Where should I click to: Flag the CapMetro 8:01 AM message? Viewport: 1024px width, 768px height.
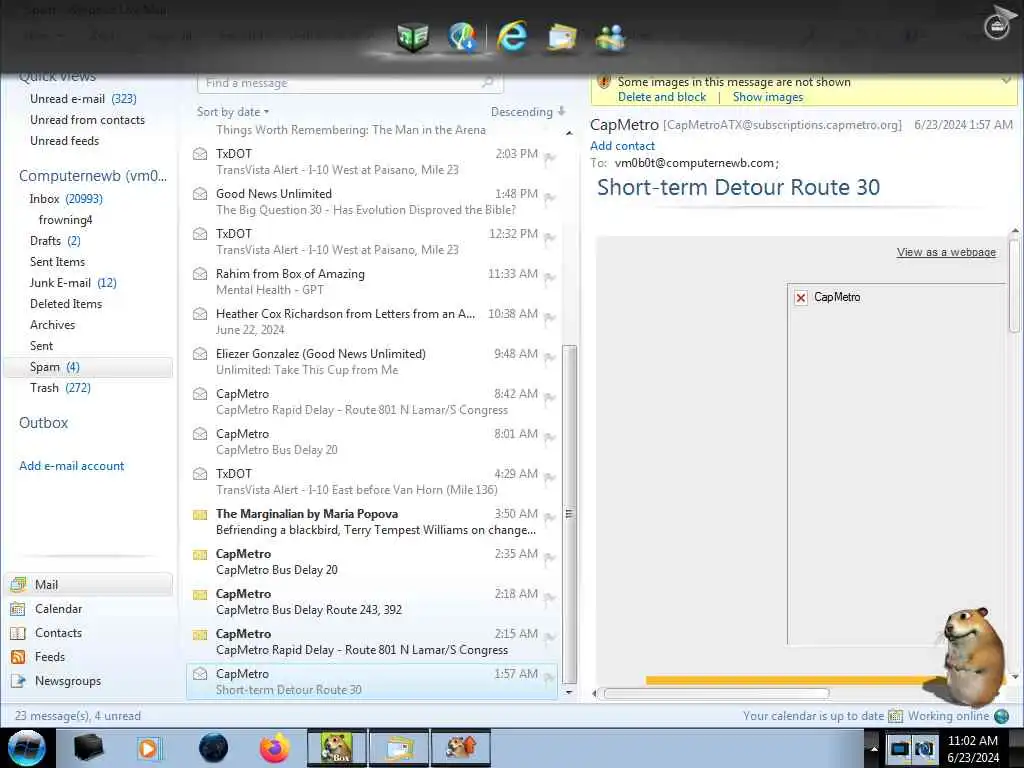click(x=550, y=438)
